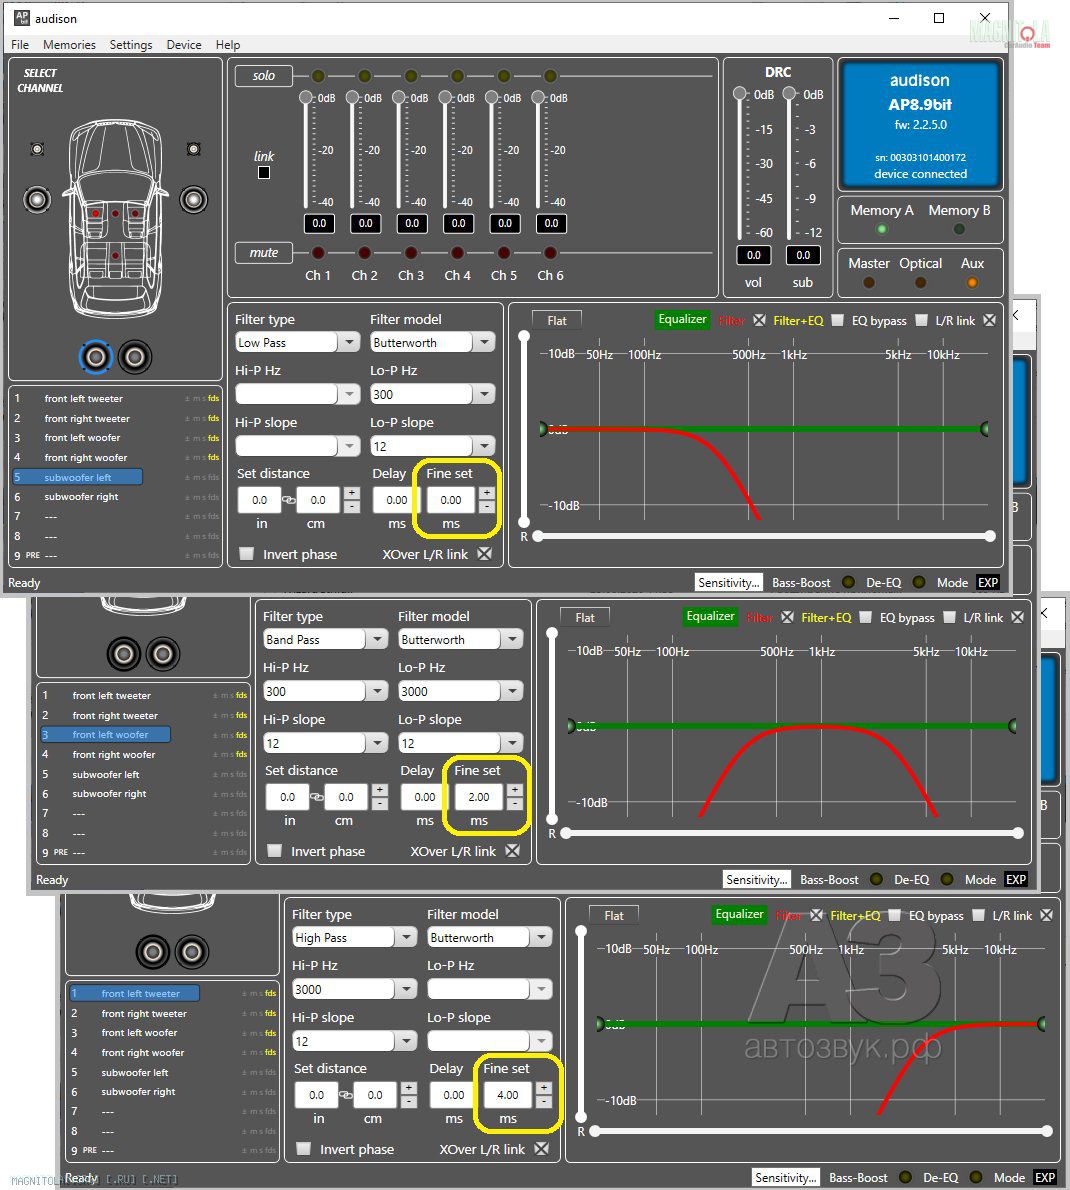Screen dimensions: 1070x1190
Task: Open the Device menu
Action: point(184,45)
